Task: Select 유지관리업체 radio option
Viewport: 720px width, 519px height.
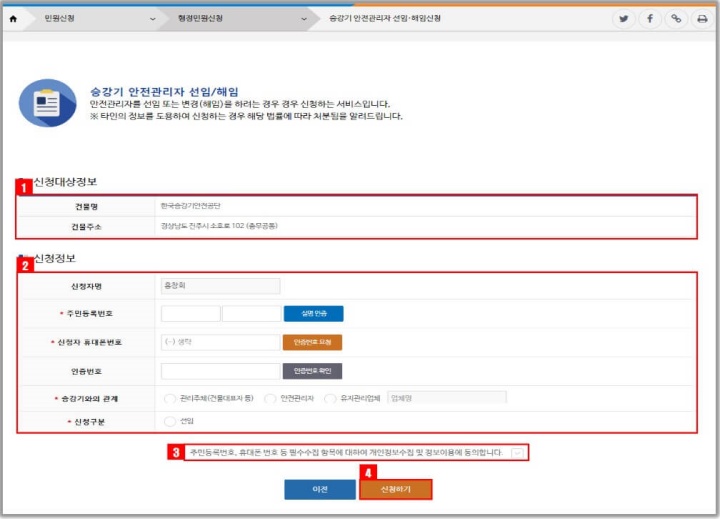Action: 330,398
